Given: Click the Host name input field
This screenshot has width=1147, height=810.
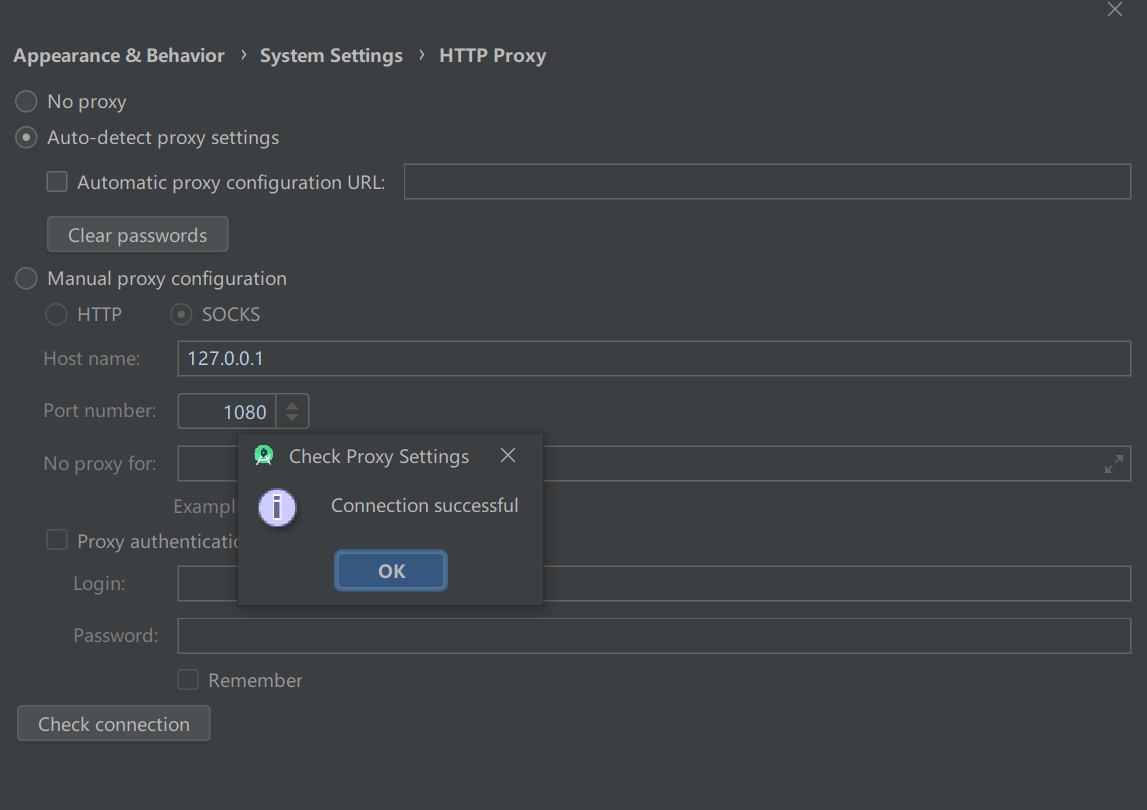Looking at the screenshot, I should (654, 358).
